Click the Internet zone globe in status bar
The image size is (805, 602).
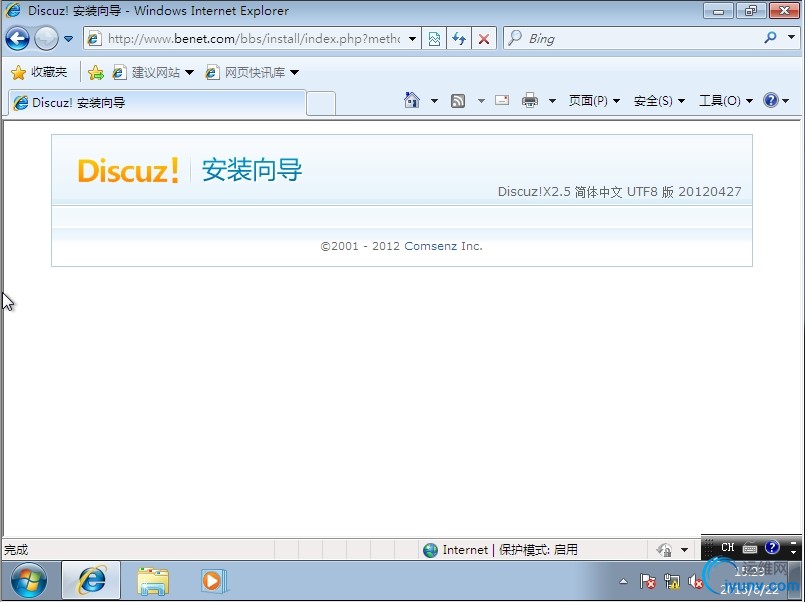tap(430, 550)
